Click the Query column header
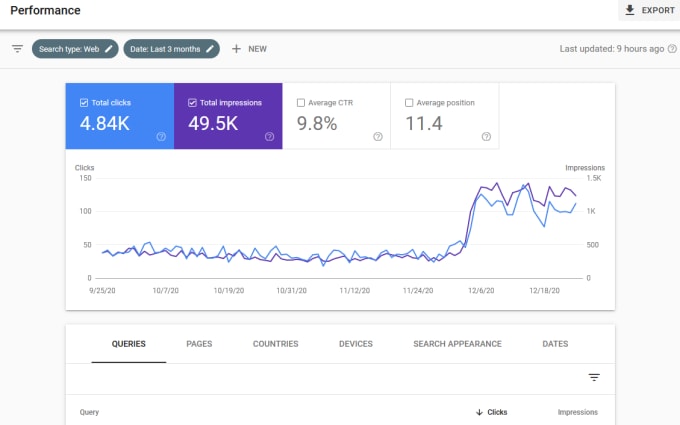Image resolution: width=680 pixels, height=425 pixels. pos(89,412)
